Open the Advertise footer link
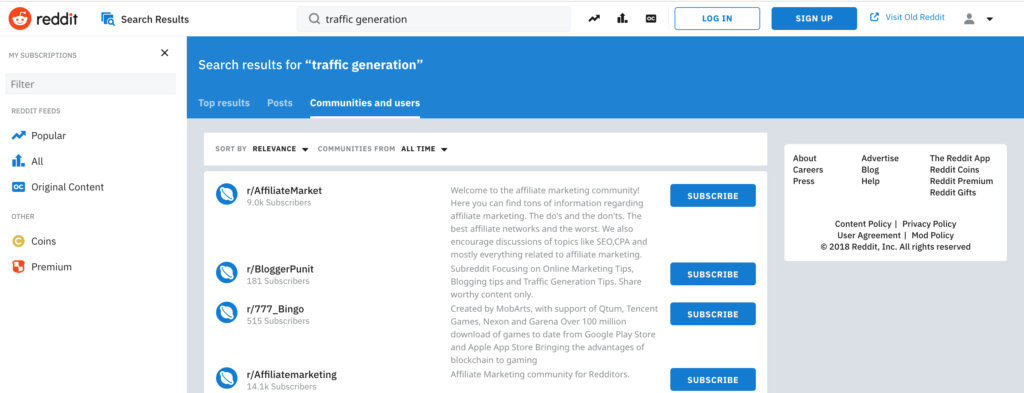Screen dimensions: 1024x393 [880, 158]
